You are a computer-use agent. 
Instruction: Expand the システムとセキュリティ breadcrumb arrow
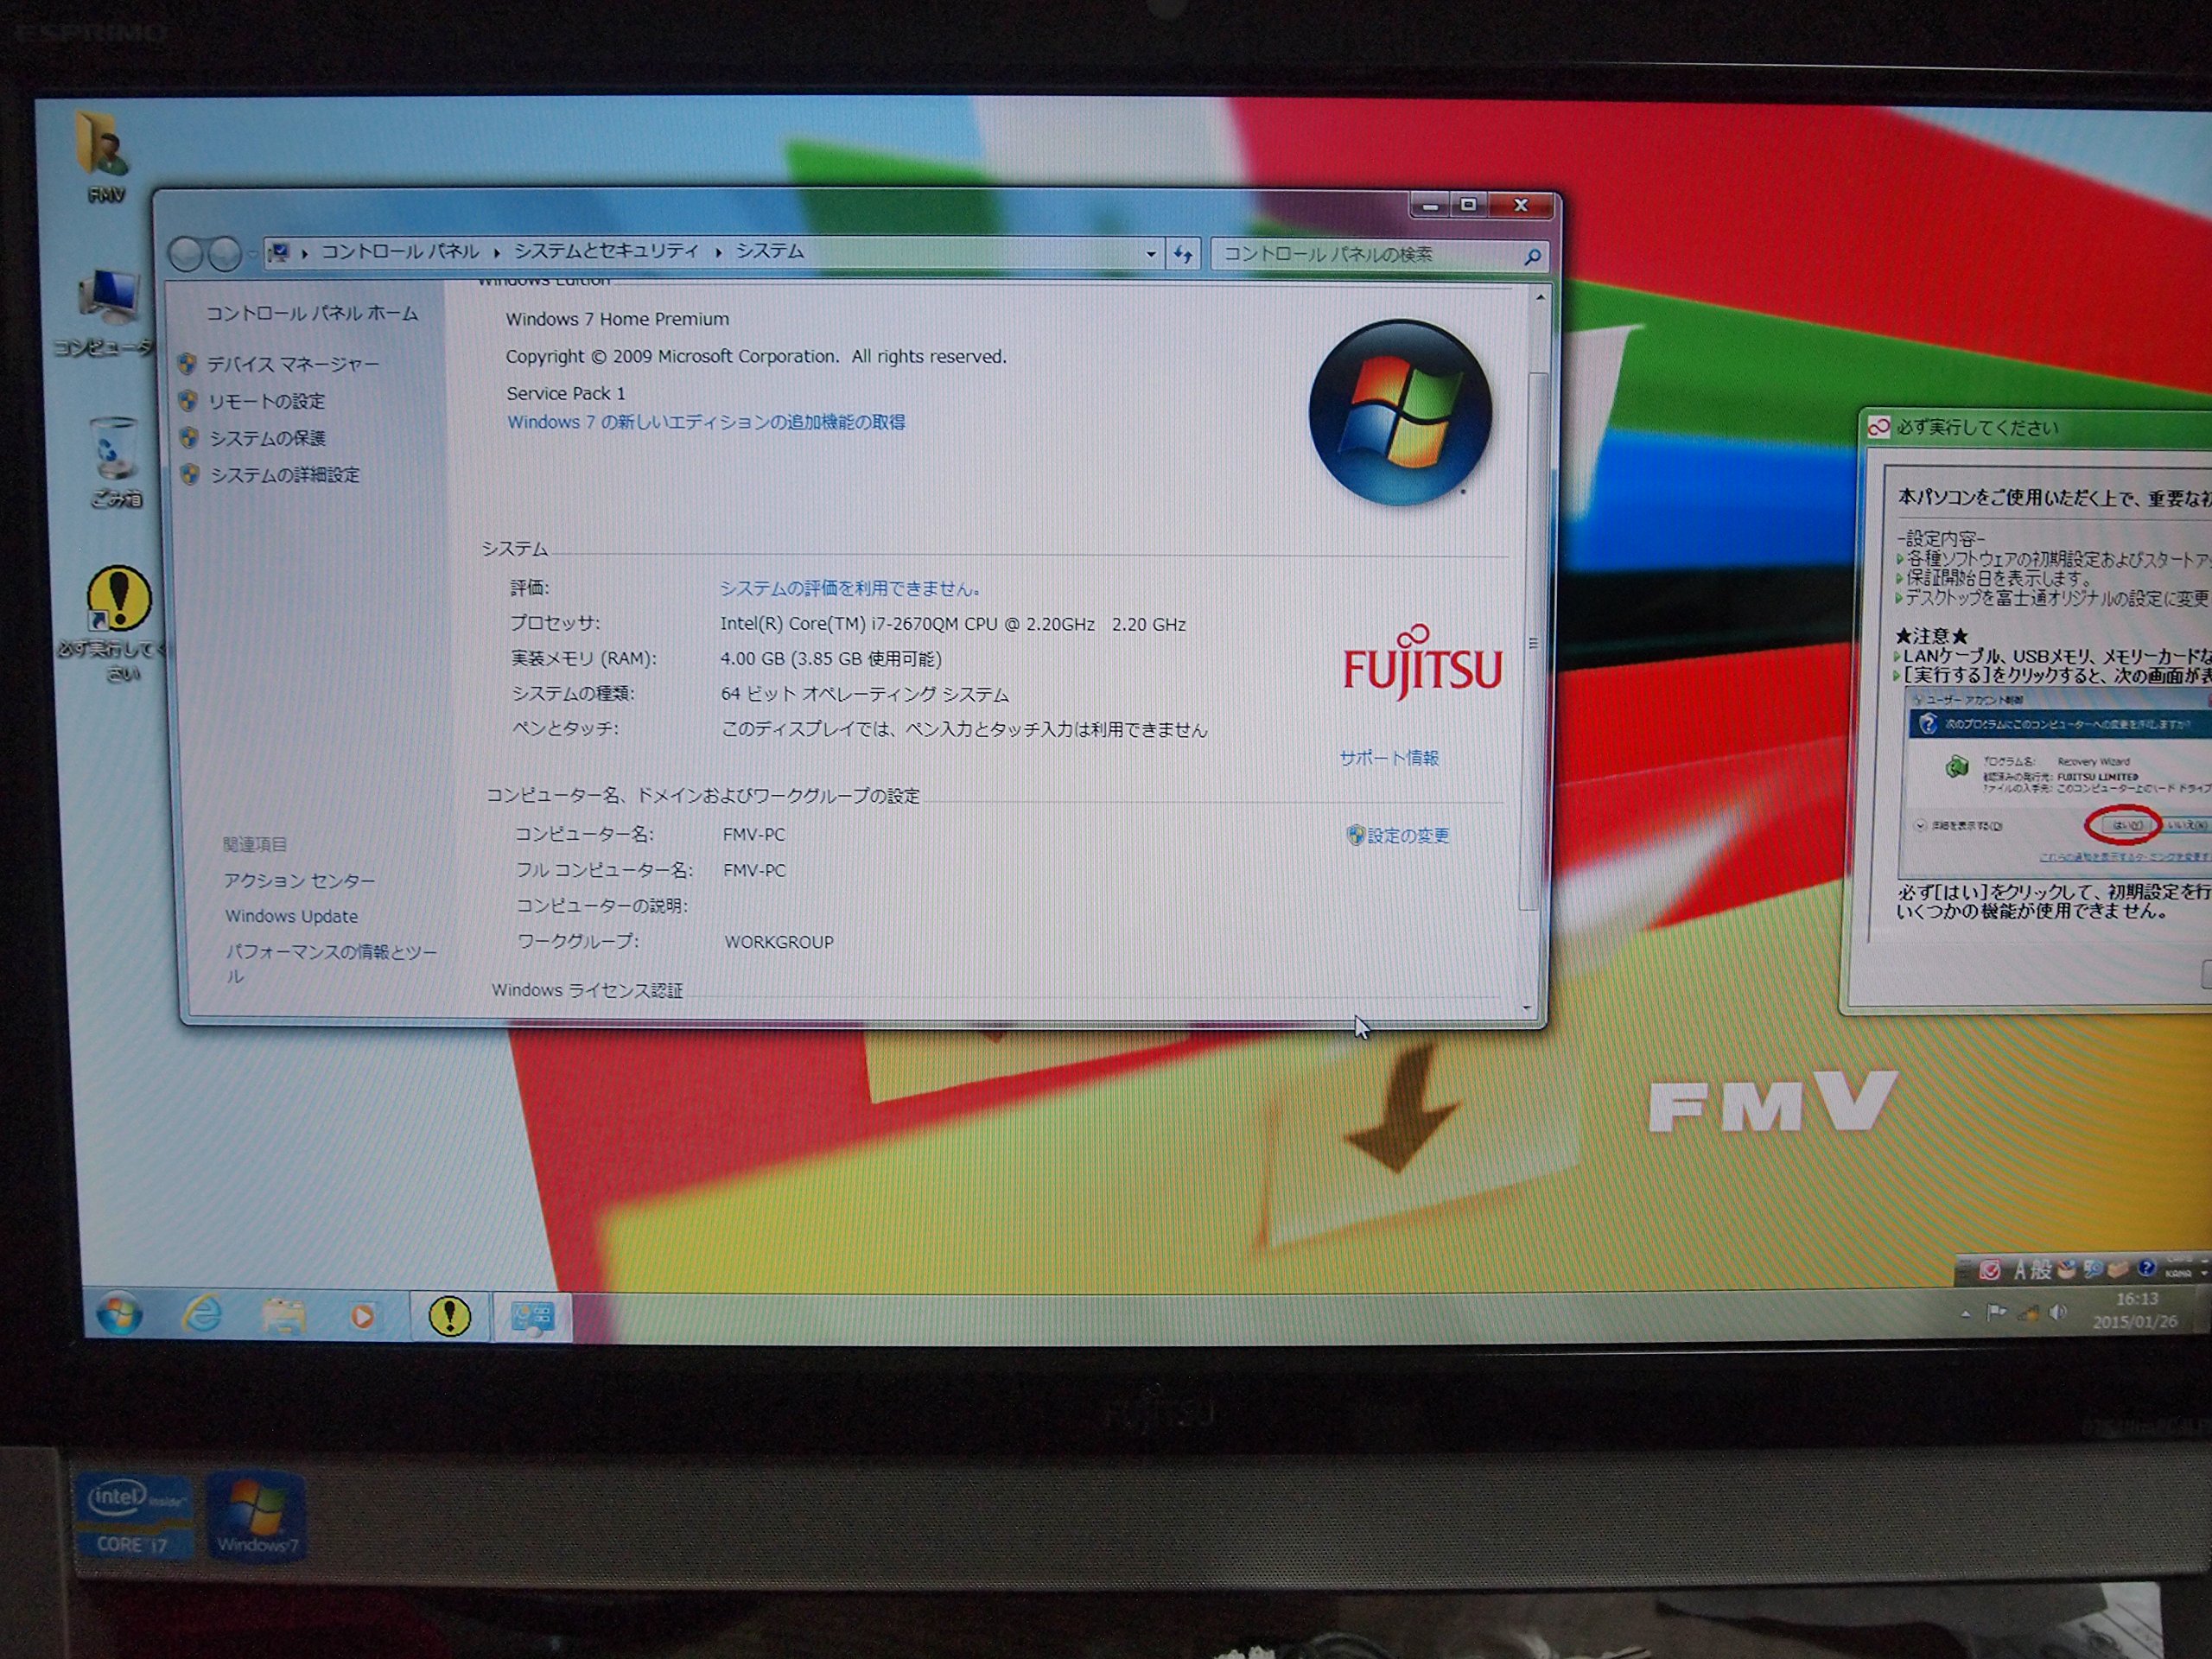coord(718,252)
